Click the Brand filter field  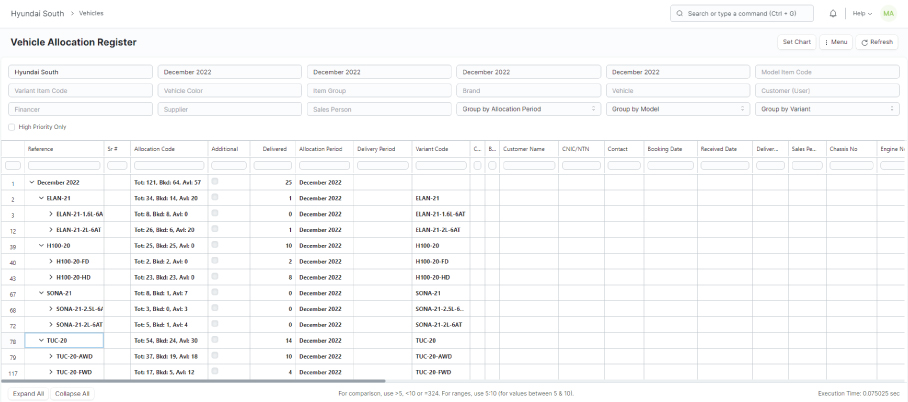528,90
